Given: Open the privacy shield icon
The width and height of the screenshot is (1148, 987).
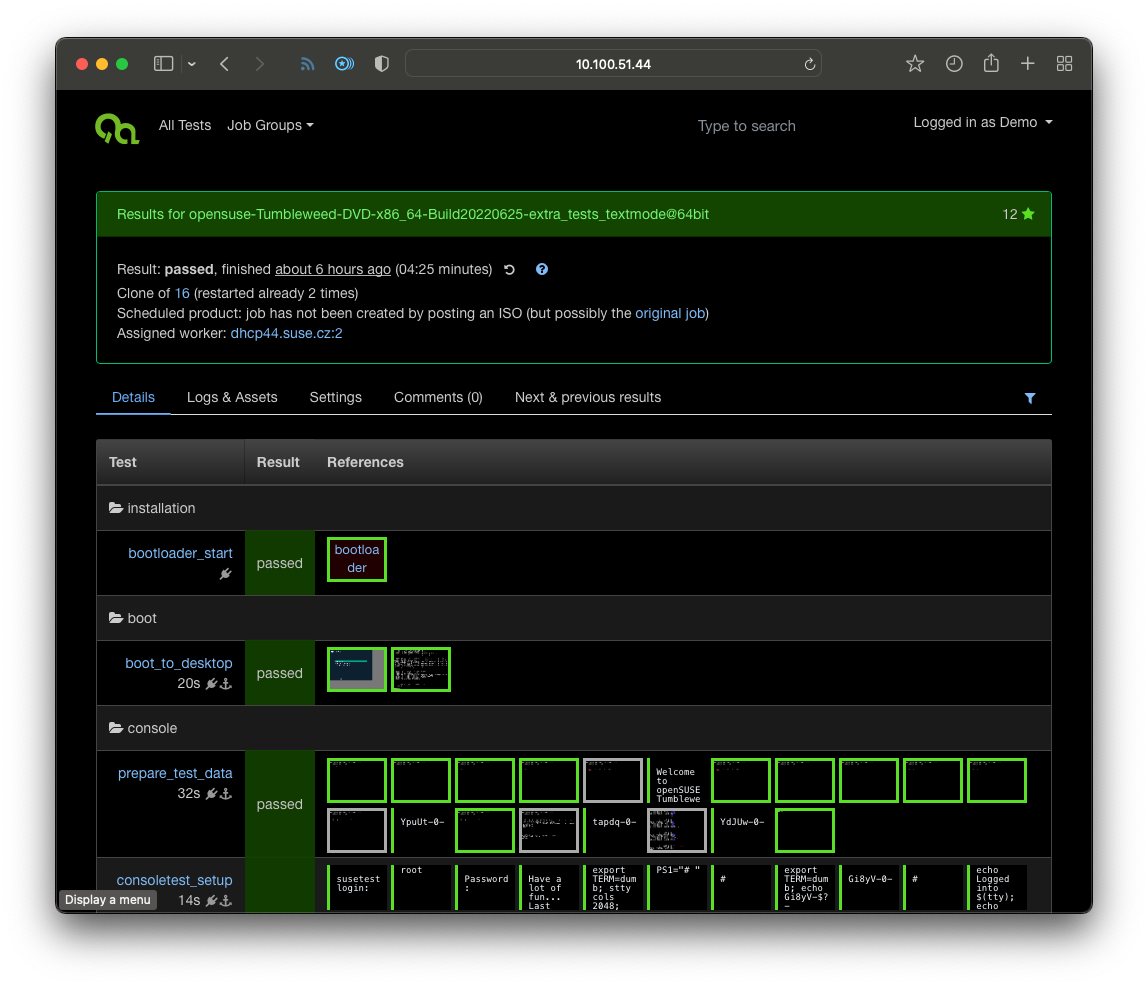Looking at the screenshot, I should coord(381,64).
